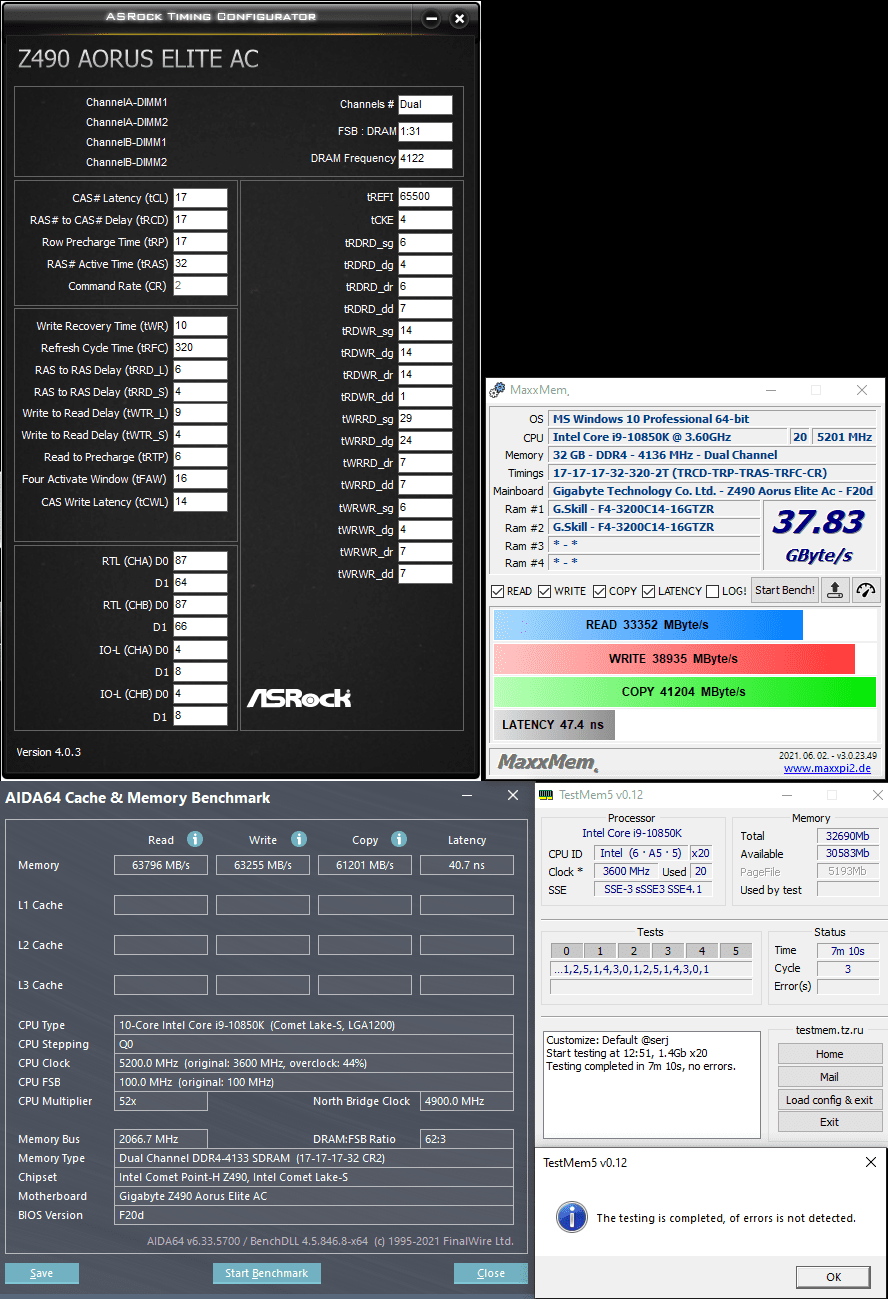The height and width of the screenshot is (1299, 888).
Task: Click the testmem.tz.ru label
Action: [829, 1029]
